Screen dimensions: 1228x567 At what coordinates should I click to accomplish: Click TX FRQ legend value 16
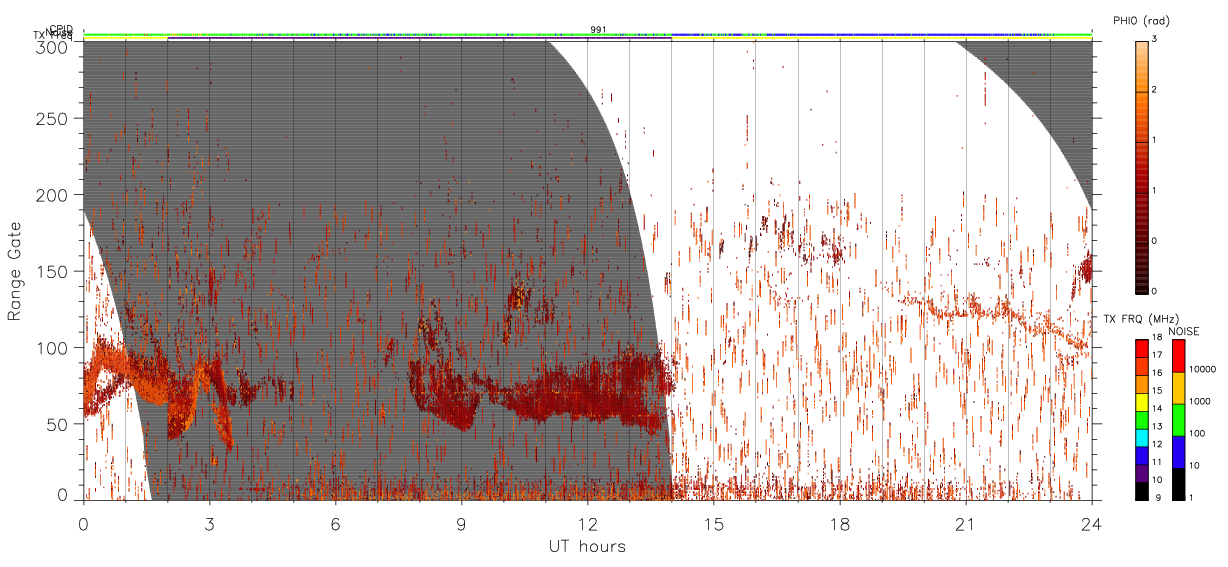1158,372
